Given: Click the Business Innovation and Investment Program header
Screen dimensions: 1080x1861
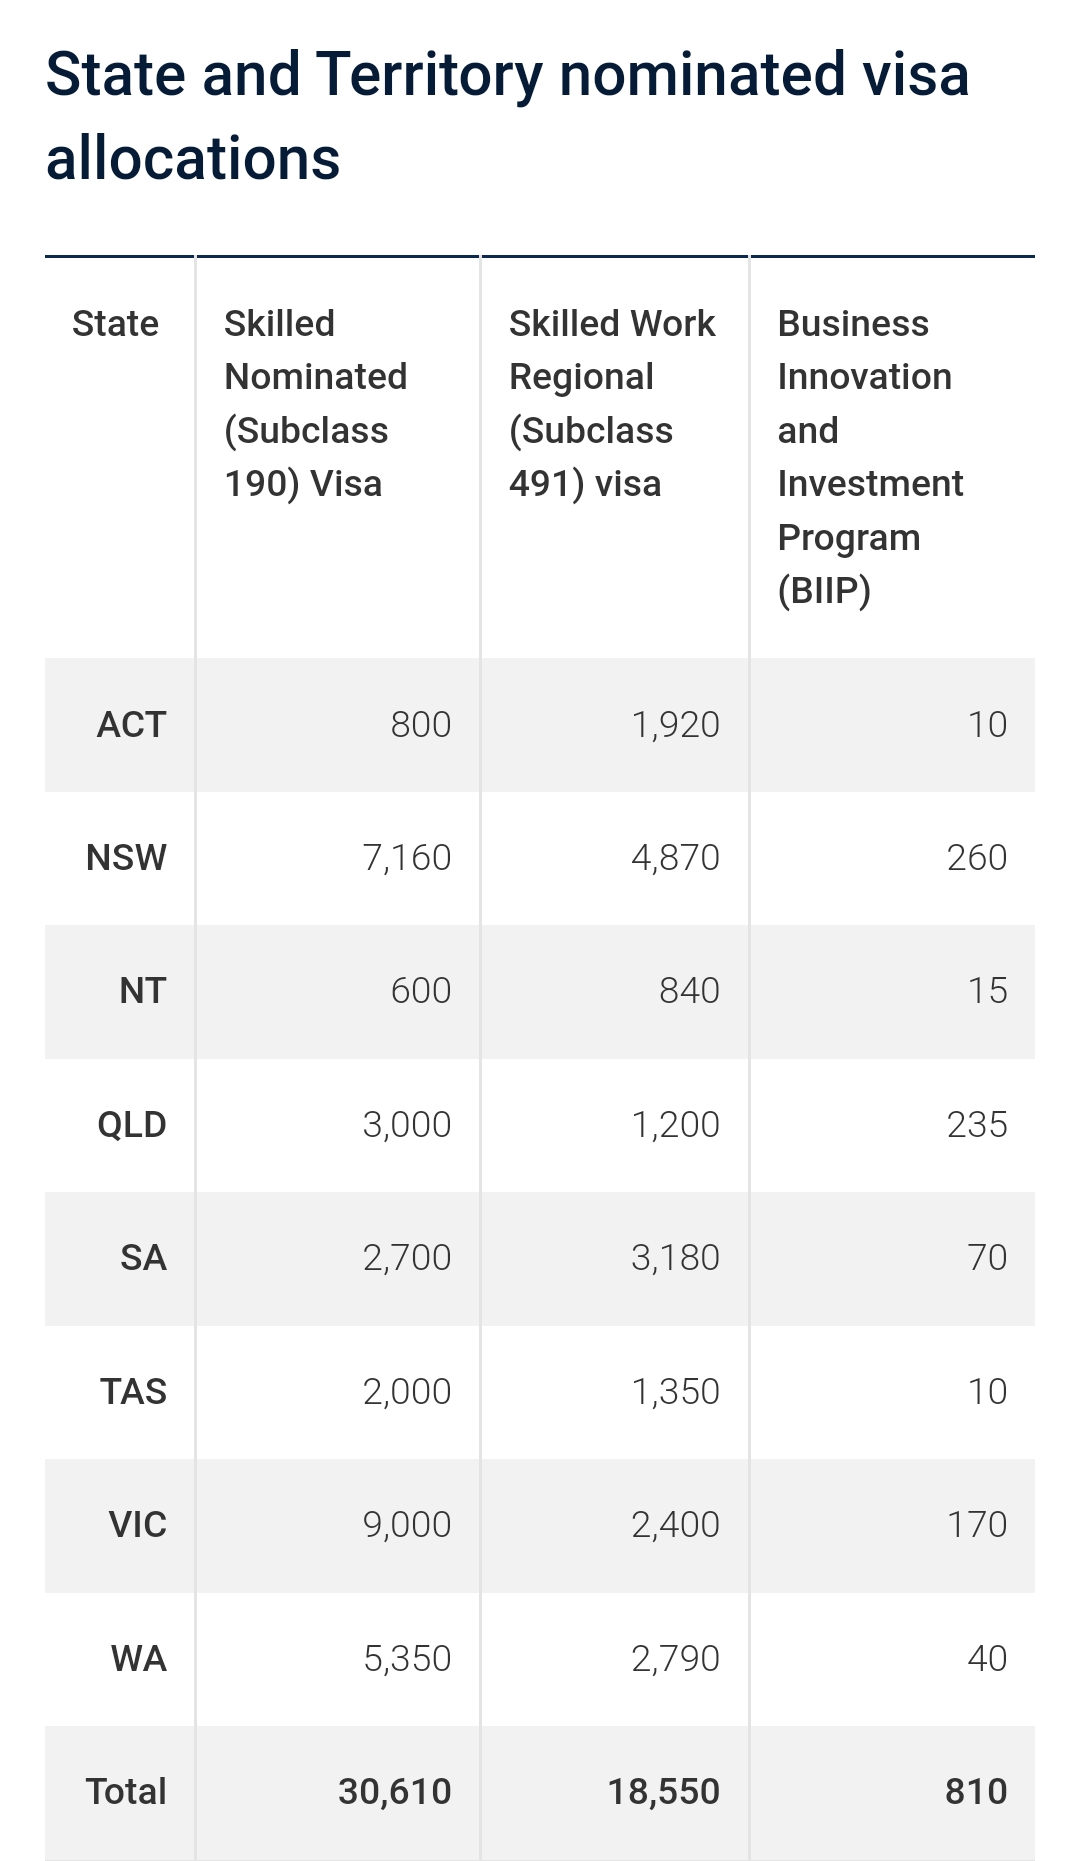Looking at the screenshot, I should tap(869, 457).
